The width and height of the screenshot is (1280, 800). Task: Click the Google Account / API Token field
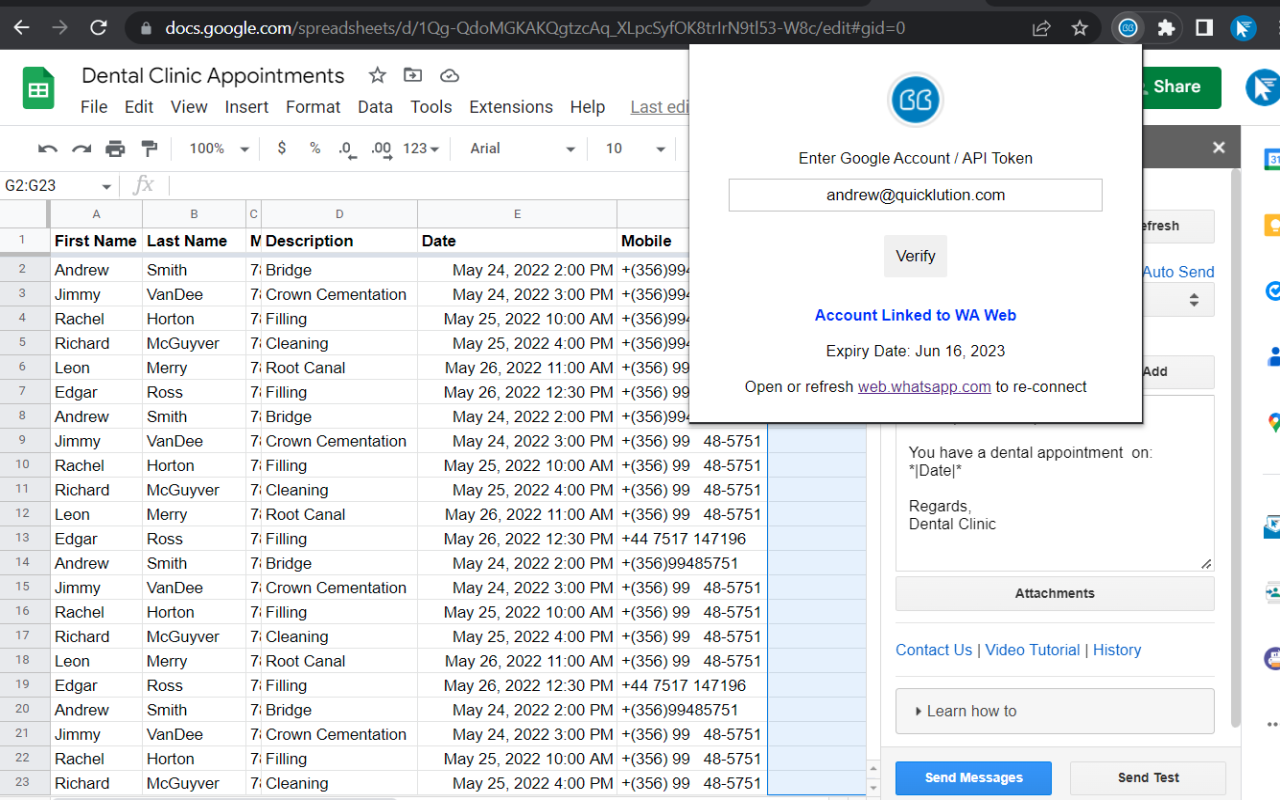915,195
